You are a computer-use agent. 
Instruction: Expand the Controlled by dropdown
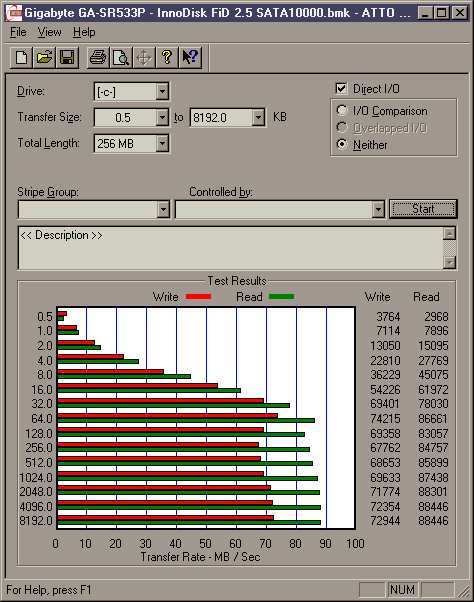[378, 210]
